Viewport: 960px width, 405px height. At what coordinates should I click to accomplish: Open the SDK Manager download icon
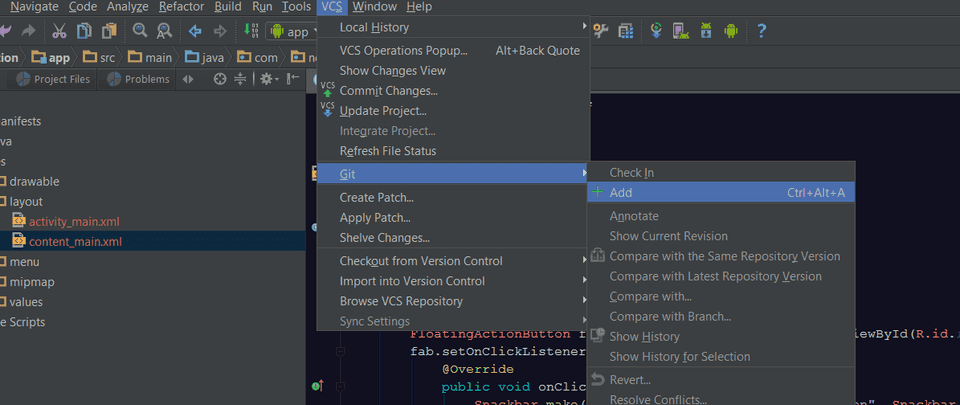[x=707, y=31]
